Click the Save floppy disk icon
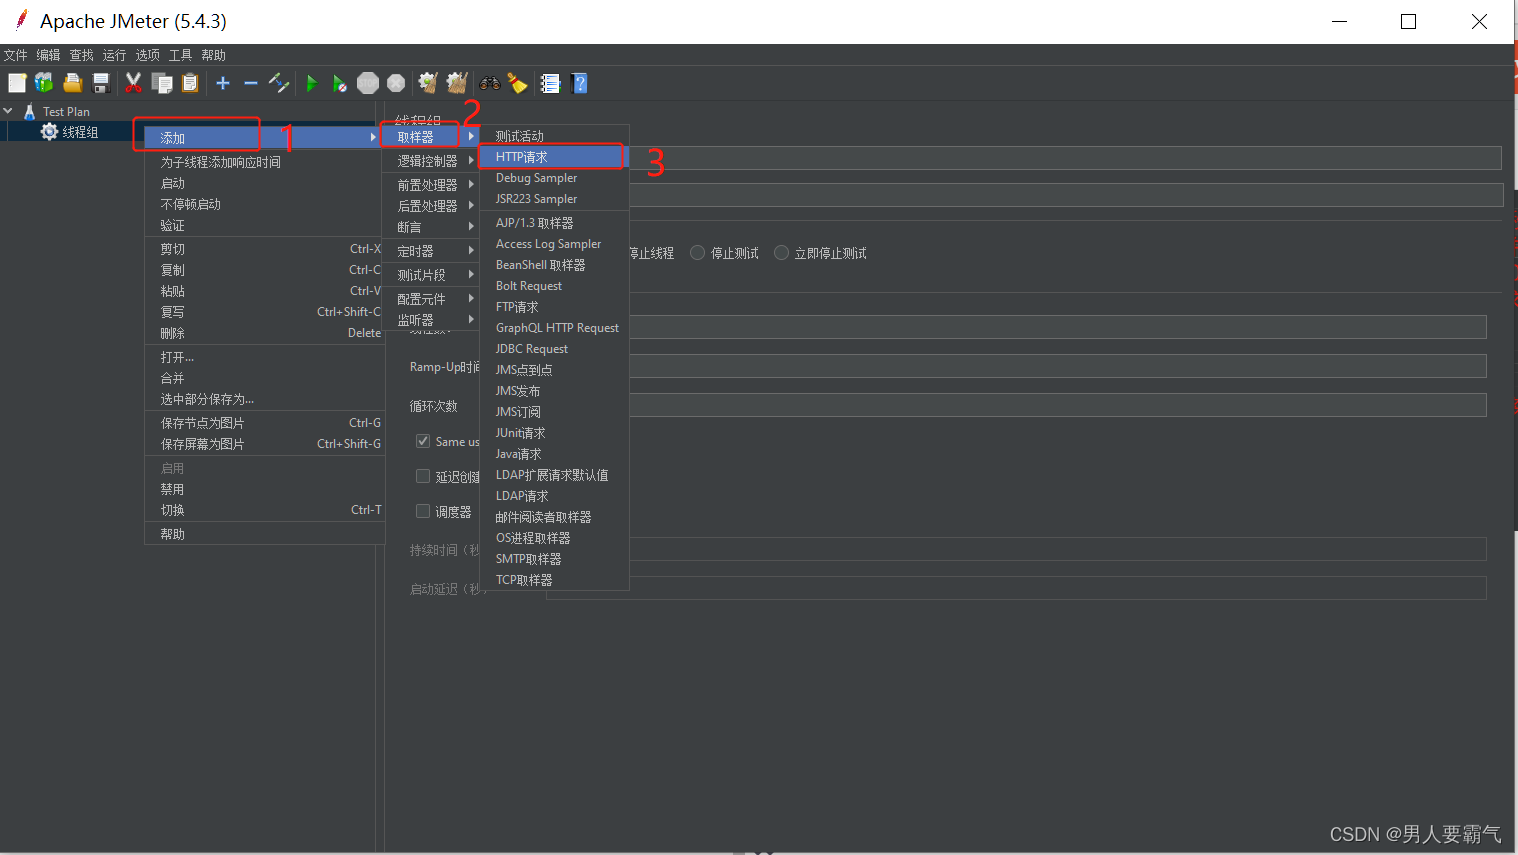This screenshot has width=1518, height=855. (x=100, y=83)
